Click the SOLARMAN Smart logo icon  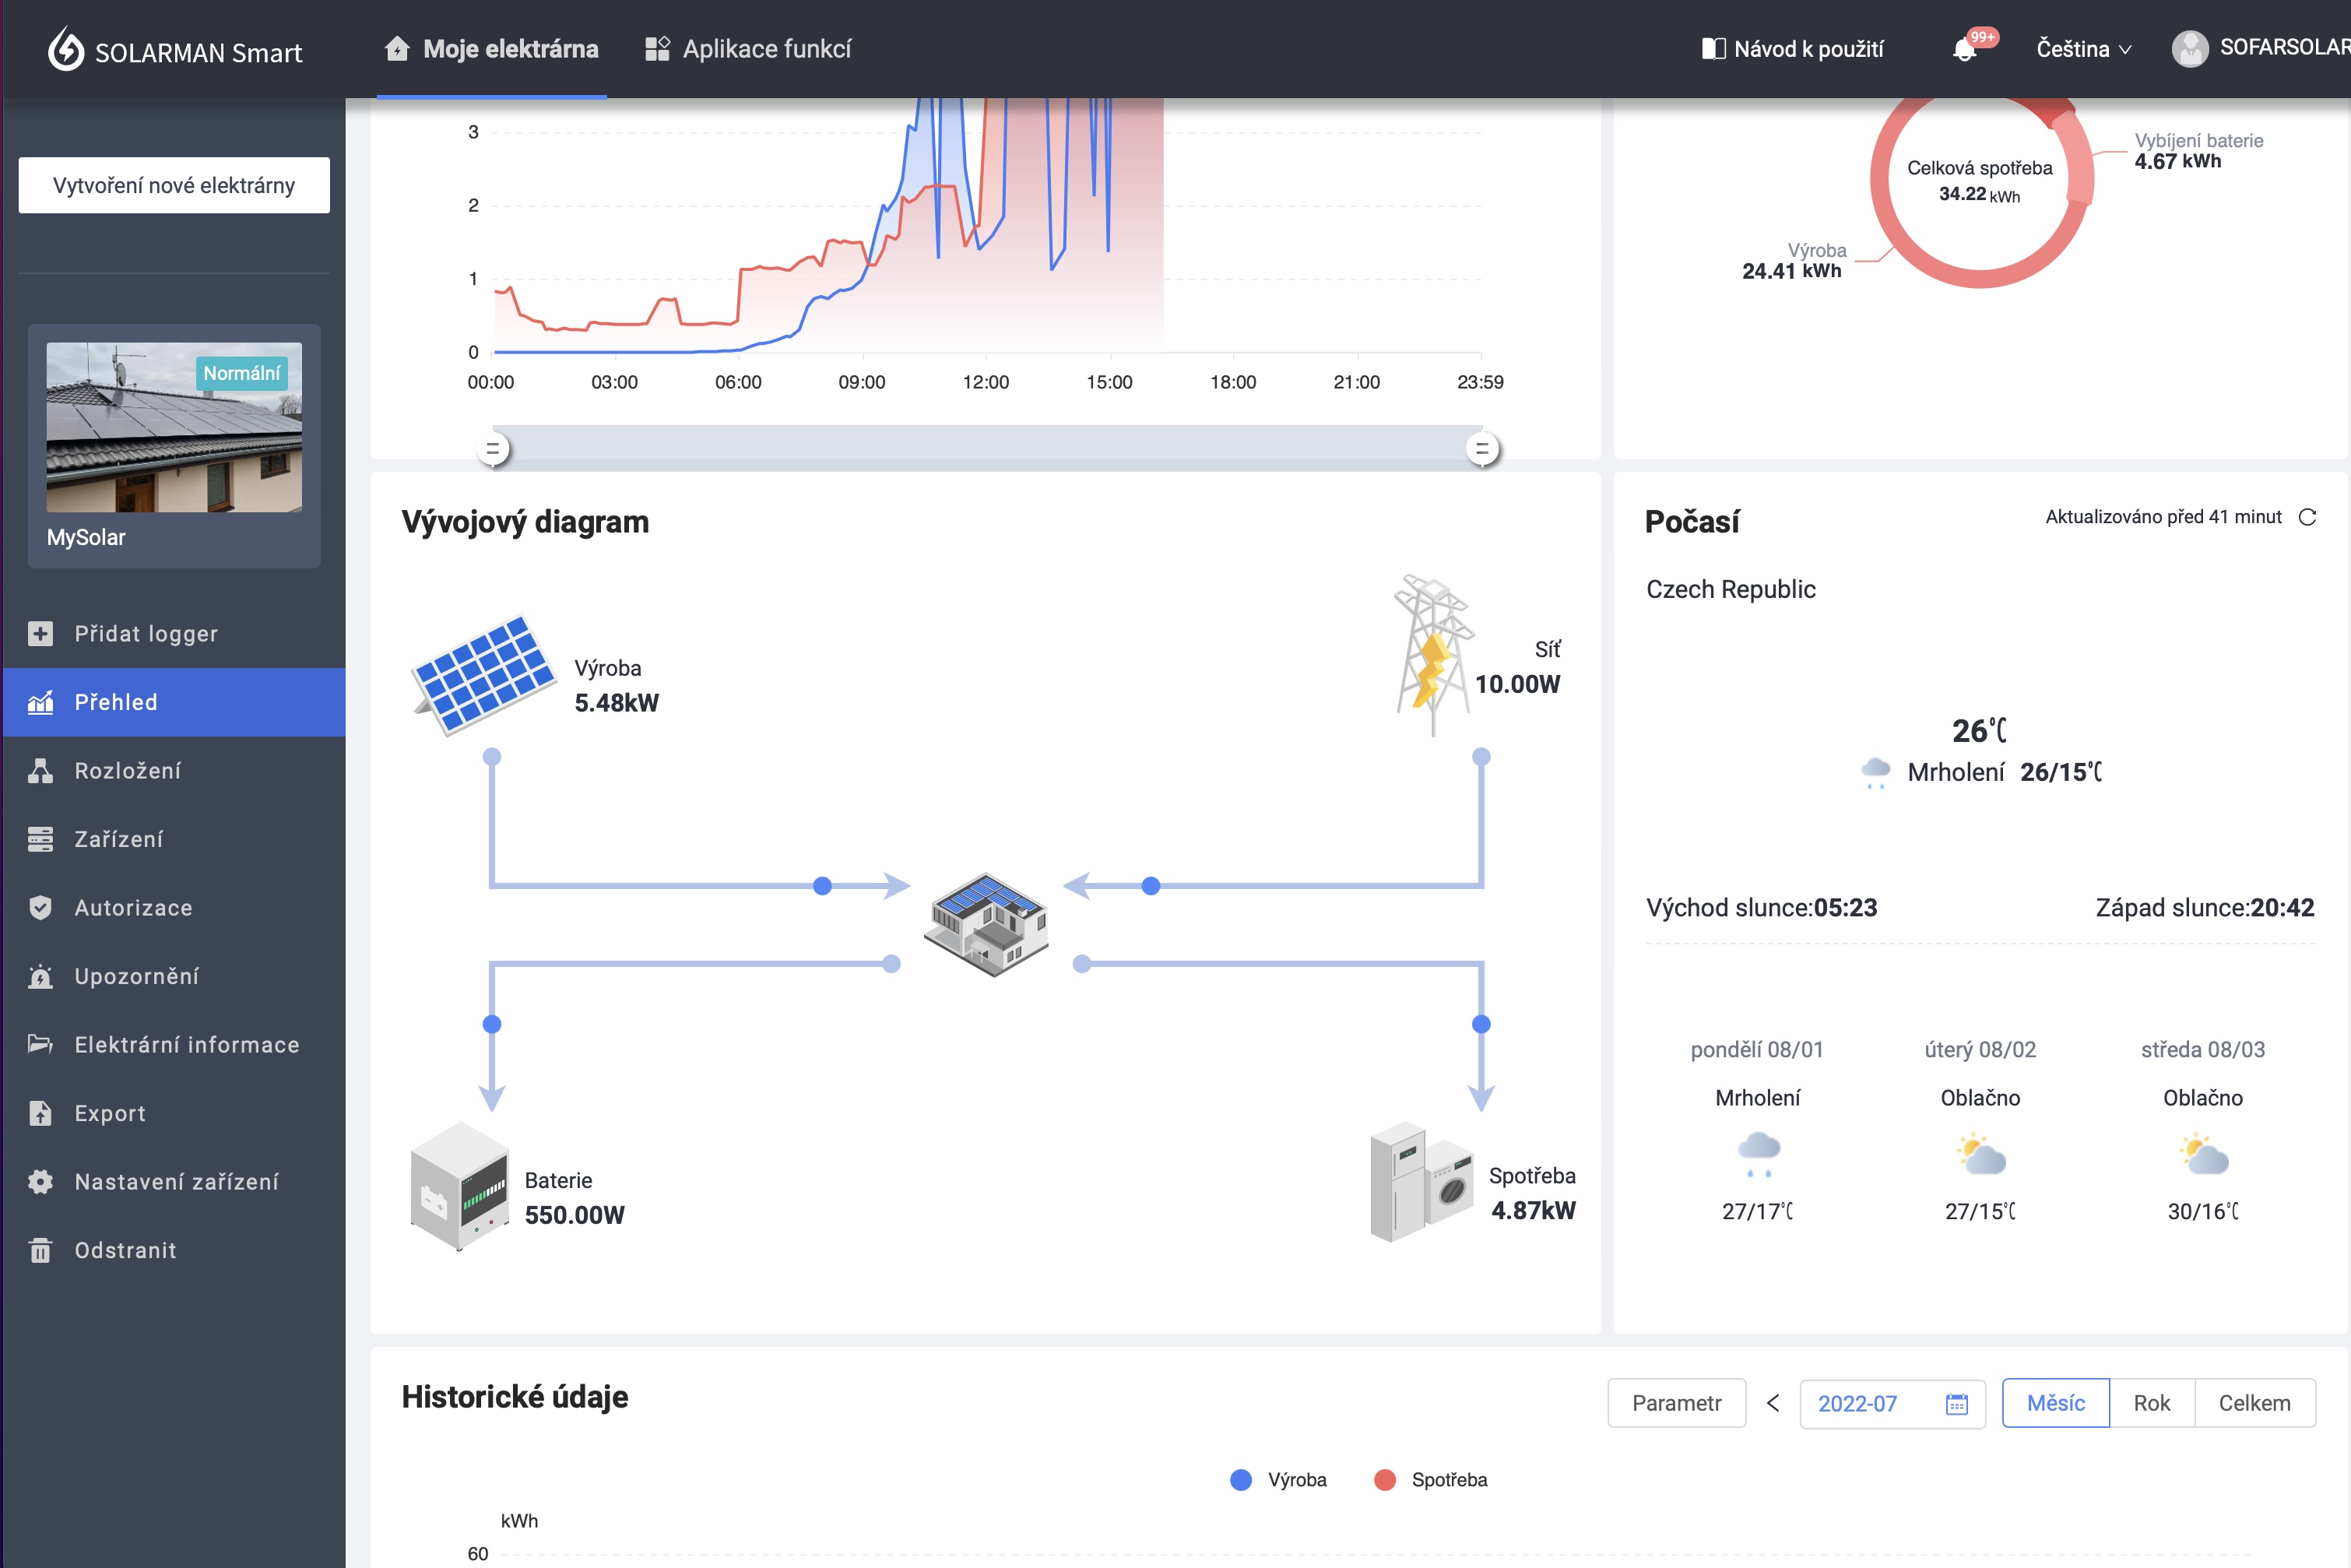pos(66,49)
